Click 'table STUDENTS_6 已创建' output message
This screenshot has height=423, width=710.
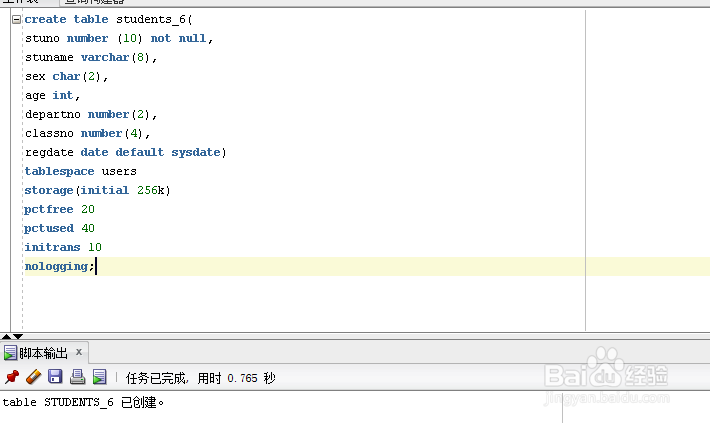tap(83, 402)
